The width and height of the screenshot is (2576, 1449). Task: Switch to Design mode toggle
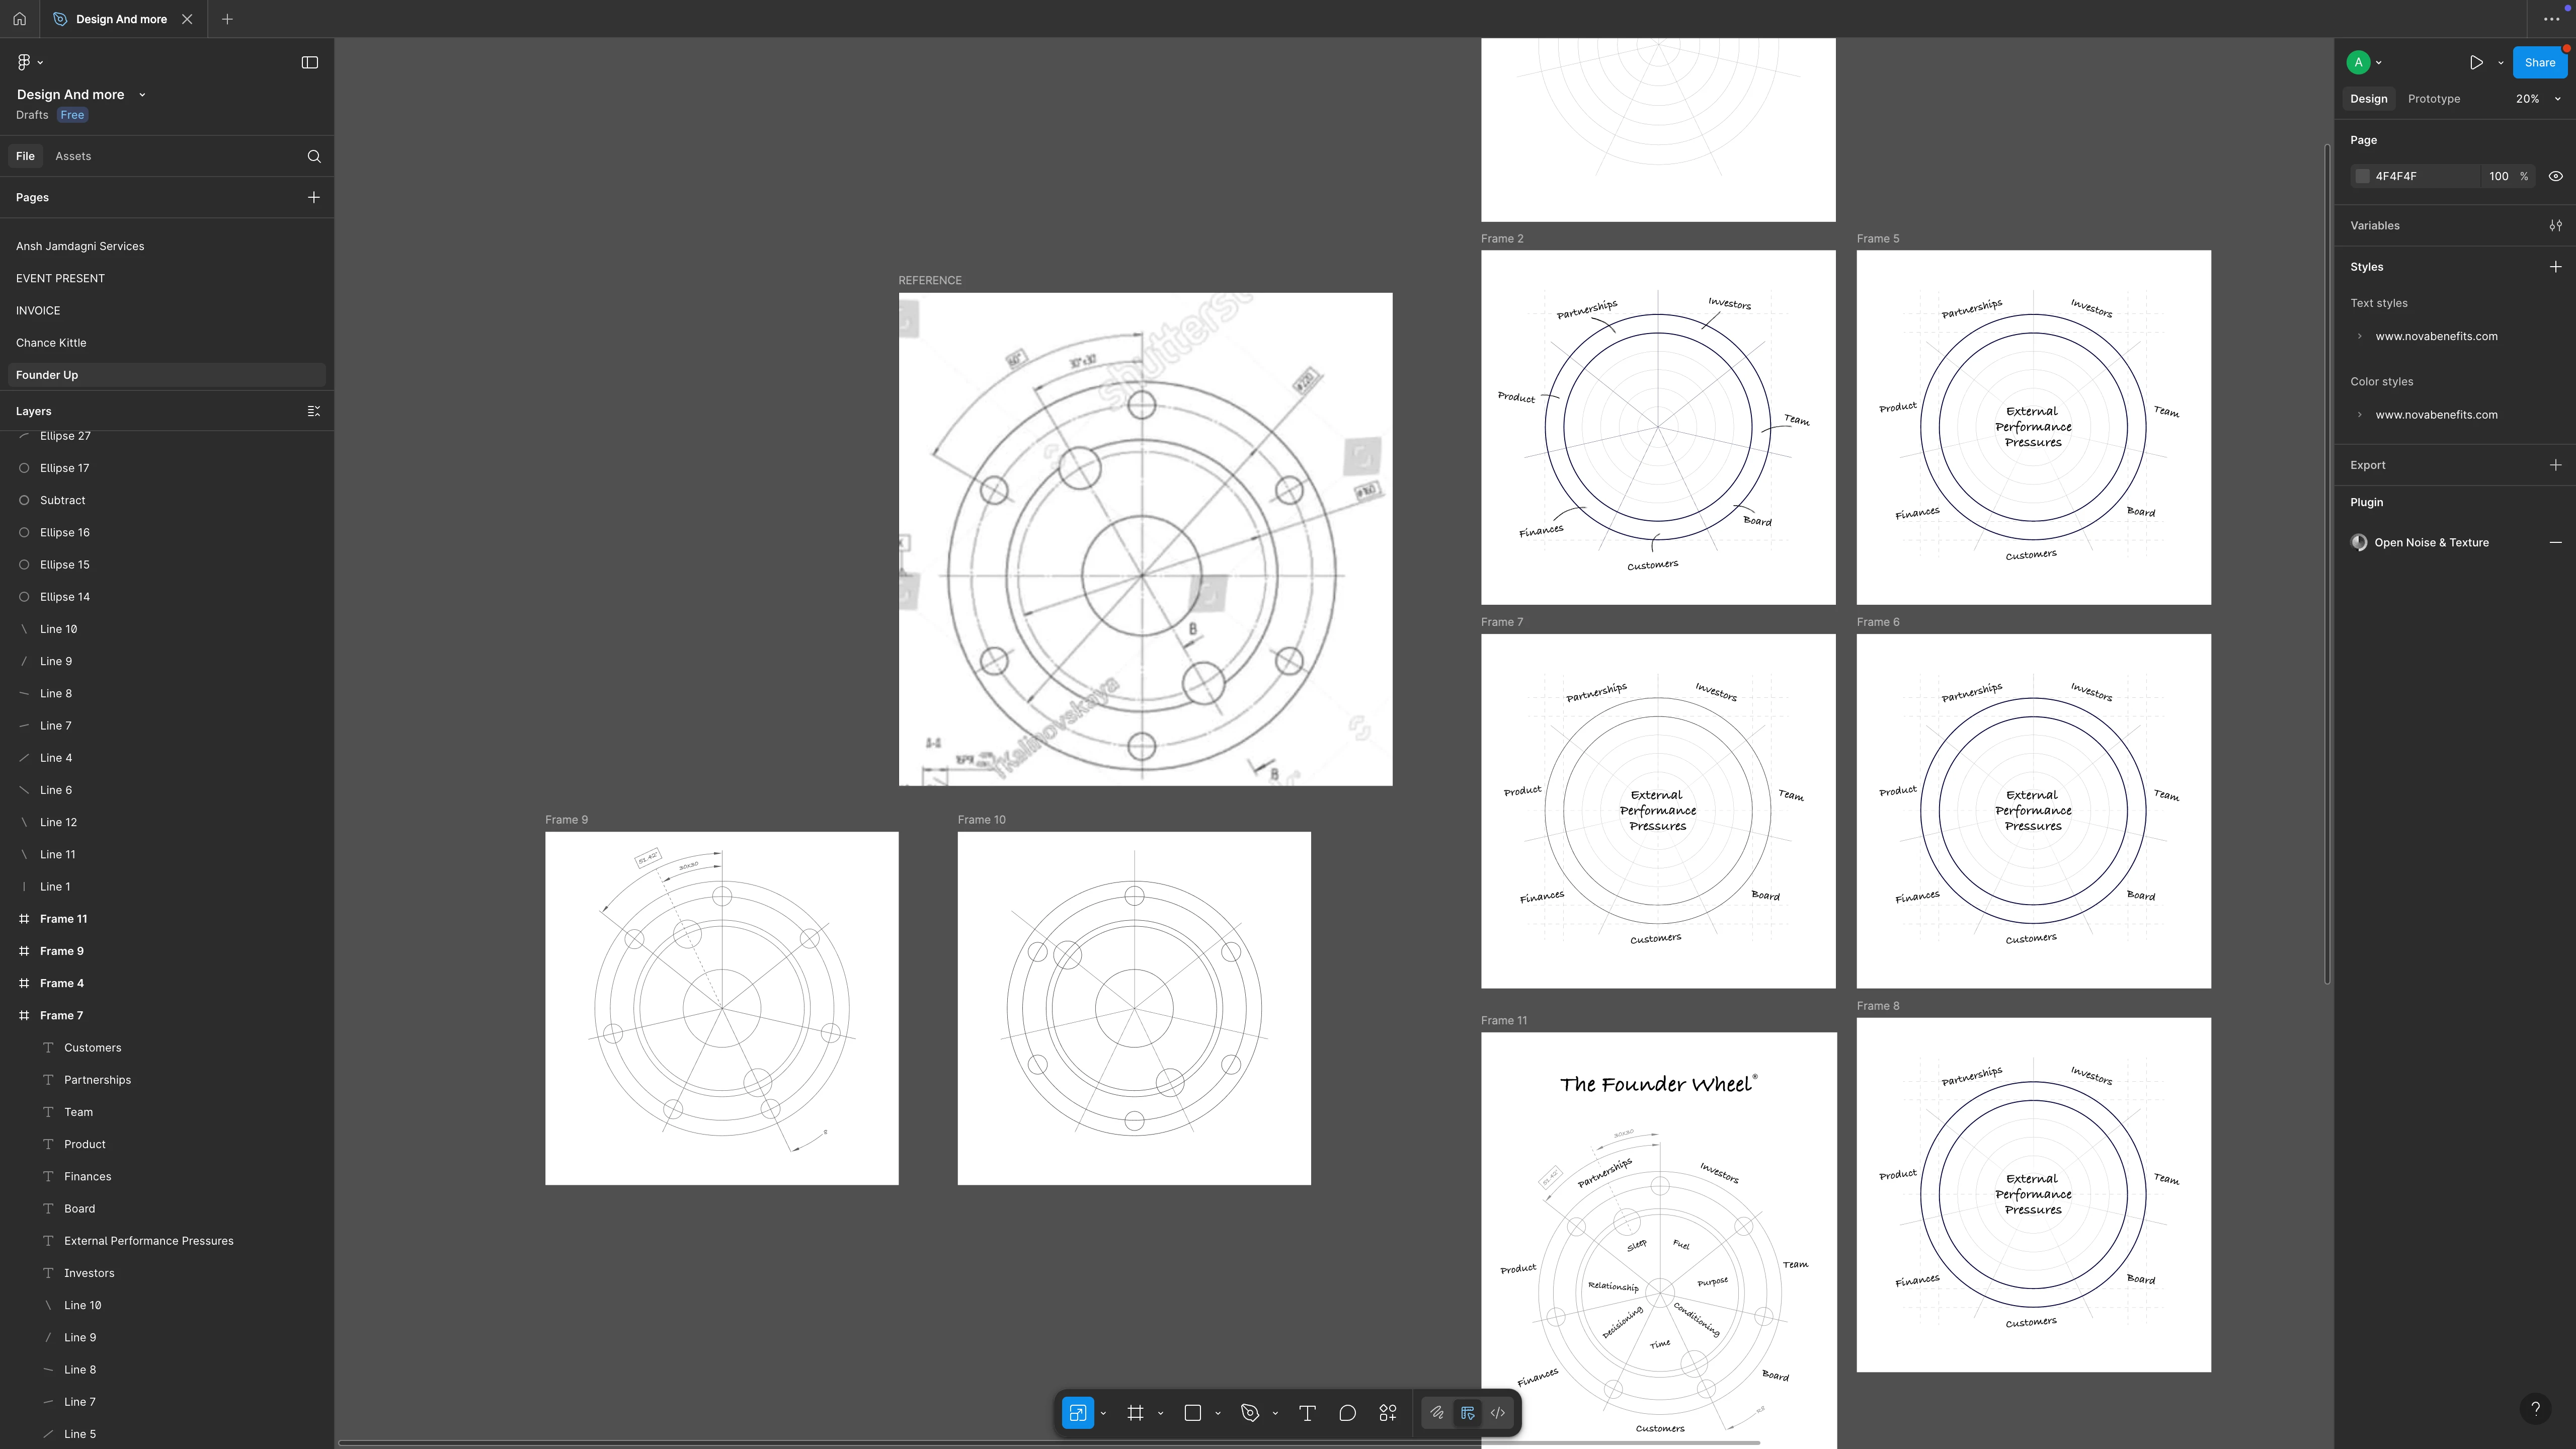[1467, 1413]
